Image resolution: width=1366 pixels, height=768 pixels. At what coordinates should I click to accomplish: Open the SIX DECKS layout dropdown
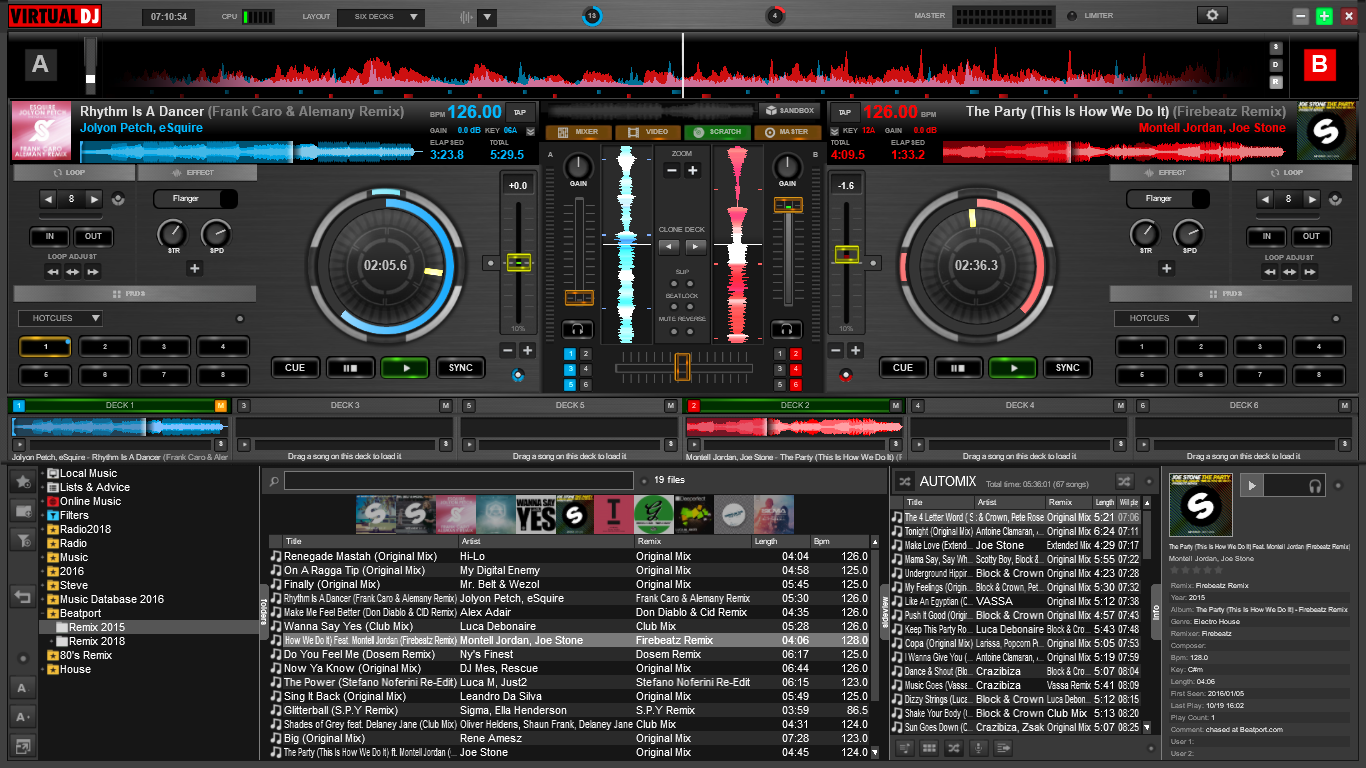381,17
